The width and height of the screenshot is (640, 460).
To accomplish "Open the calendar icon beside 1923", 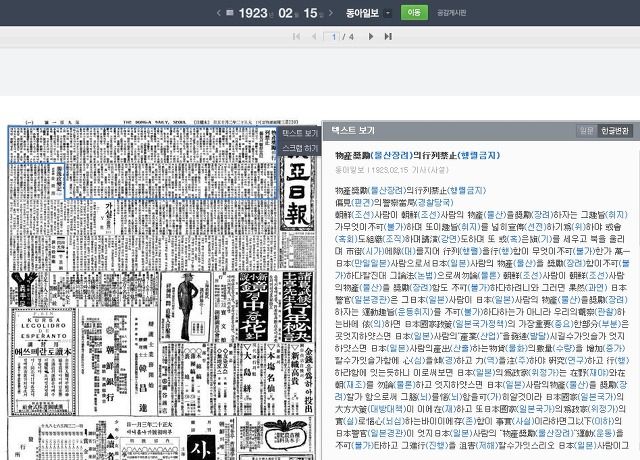I will [x=230, y=13].
